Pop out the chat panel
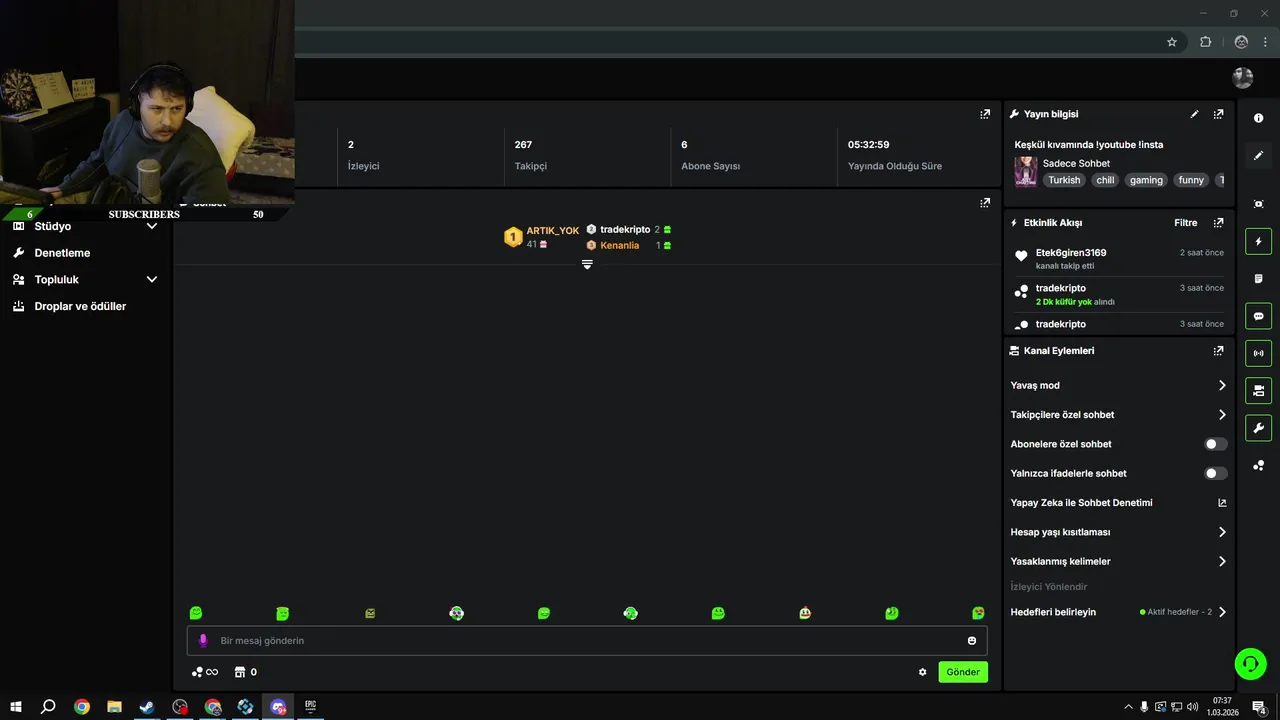 click(985, 202)
